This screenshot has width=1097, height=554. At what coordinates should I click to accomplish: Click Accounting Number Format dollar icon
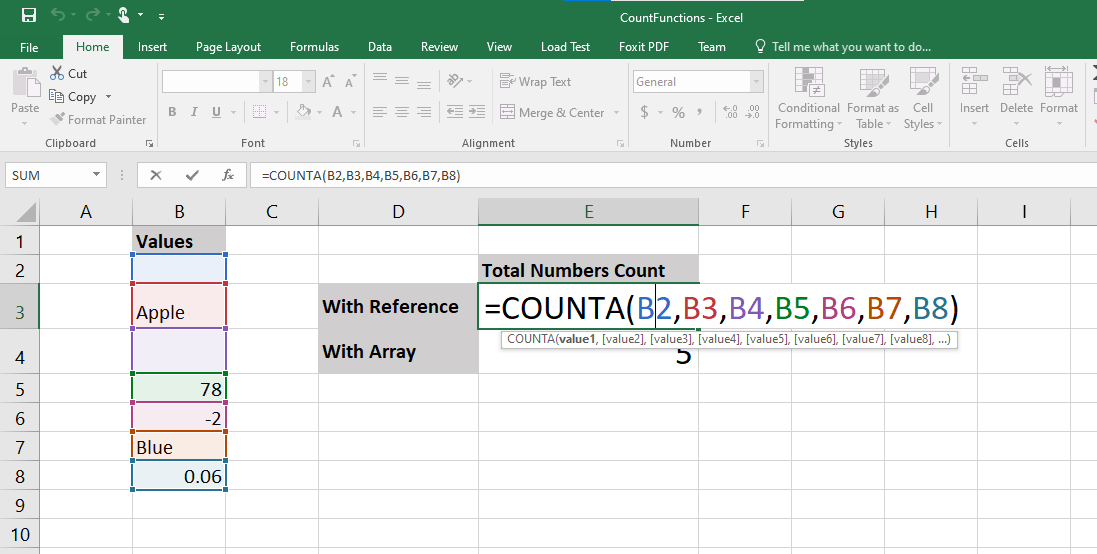tap(644, 112)
